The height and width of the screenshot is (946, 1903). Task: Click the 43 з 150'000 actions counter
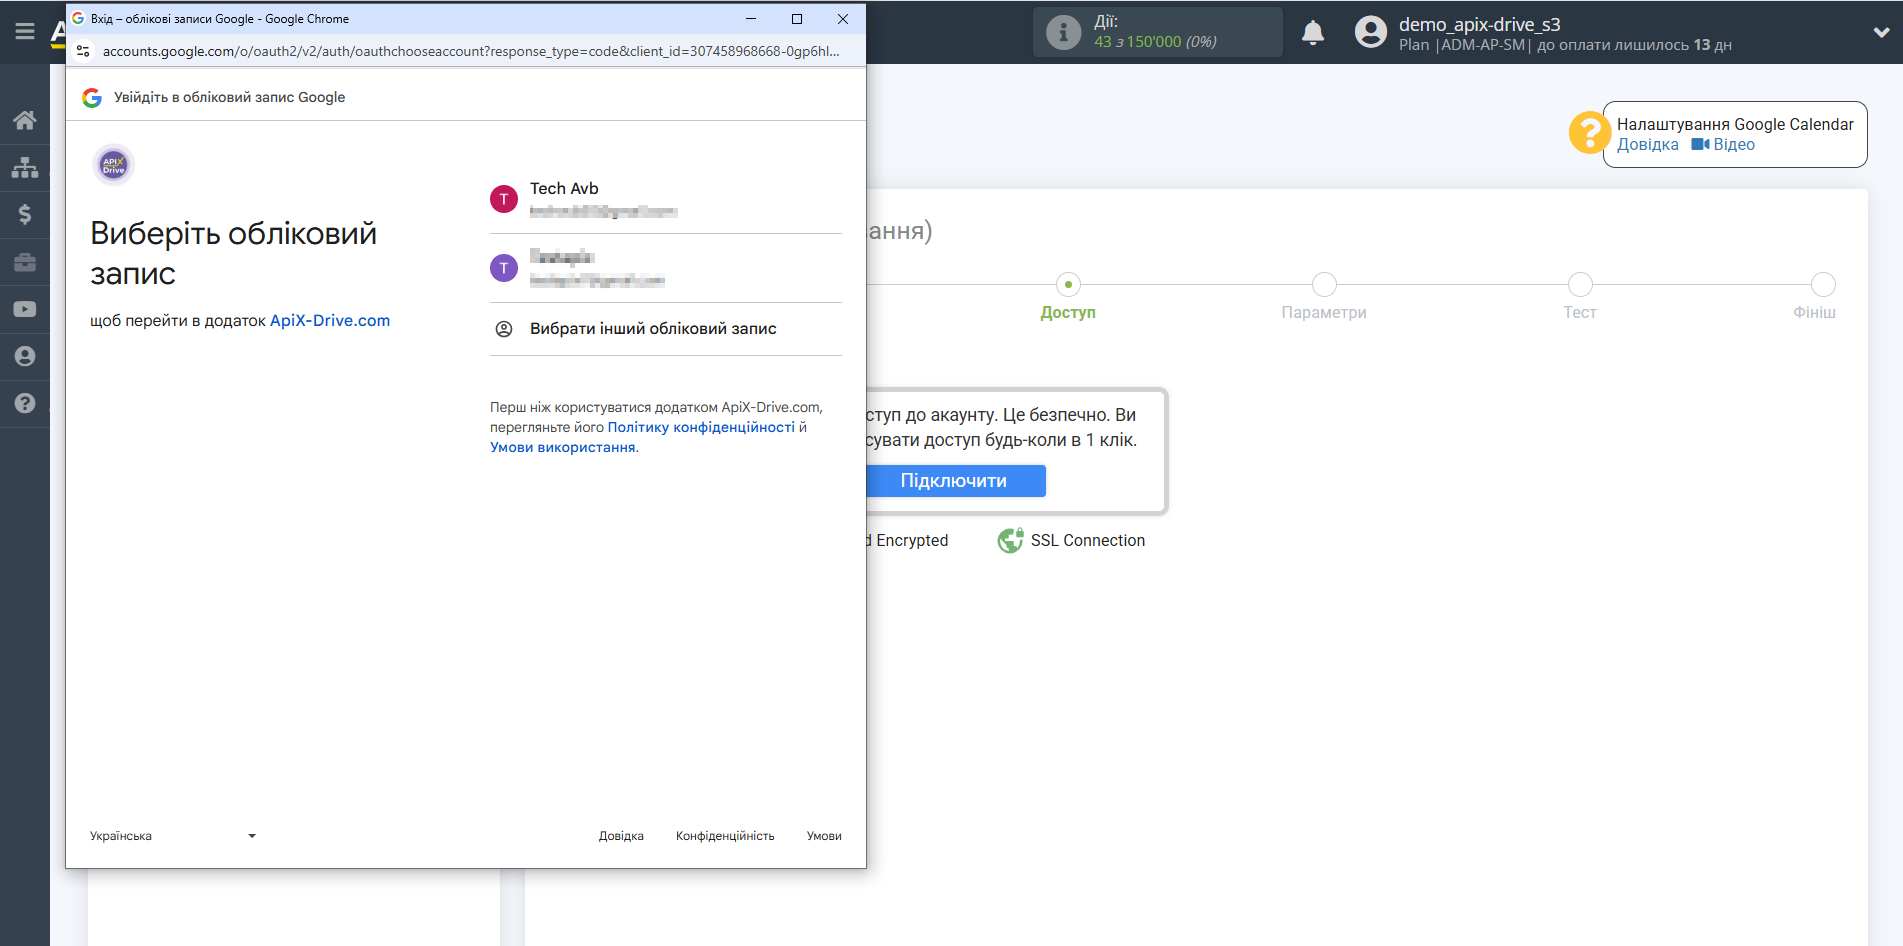point(1155,42)
